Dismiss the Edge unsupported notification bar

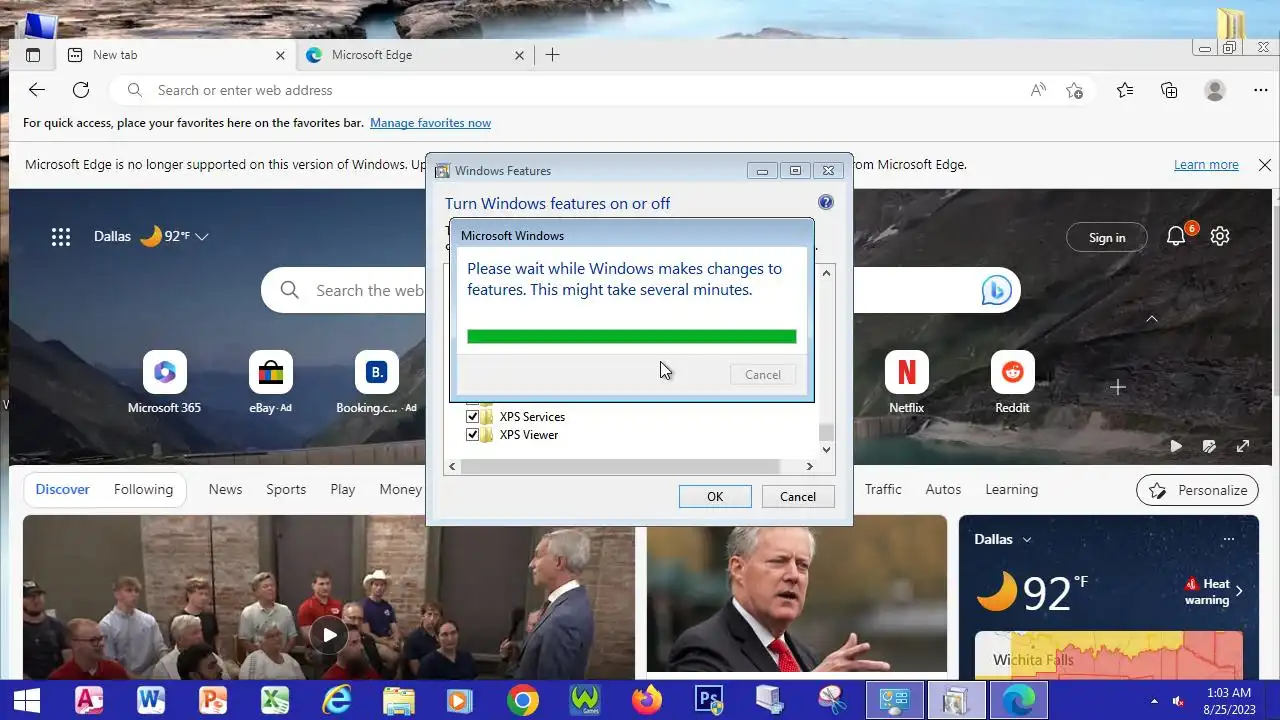1264,165
